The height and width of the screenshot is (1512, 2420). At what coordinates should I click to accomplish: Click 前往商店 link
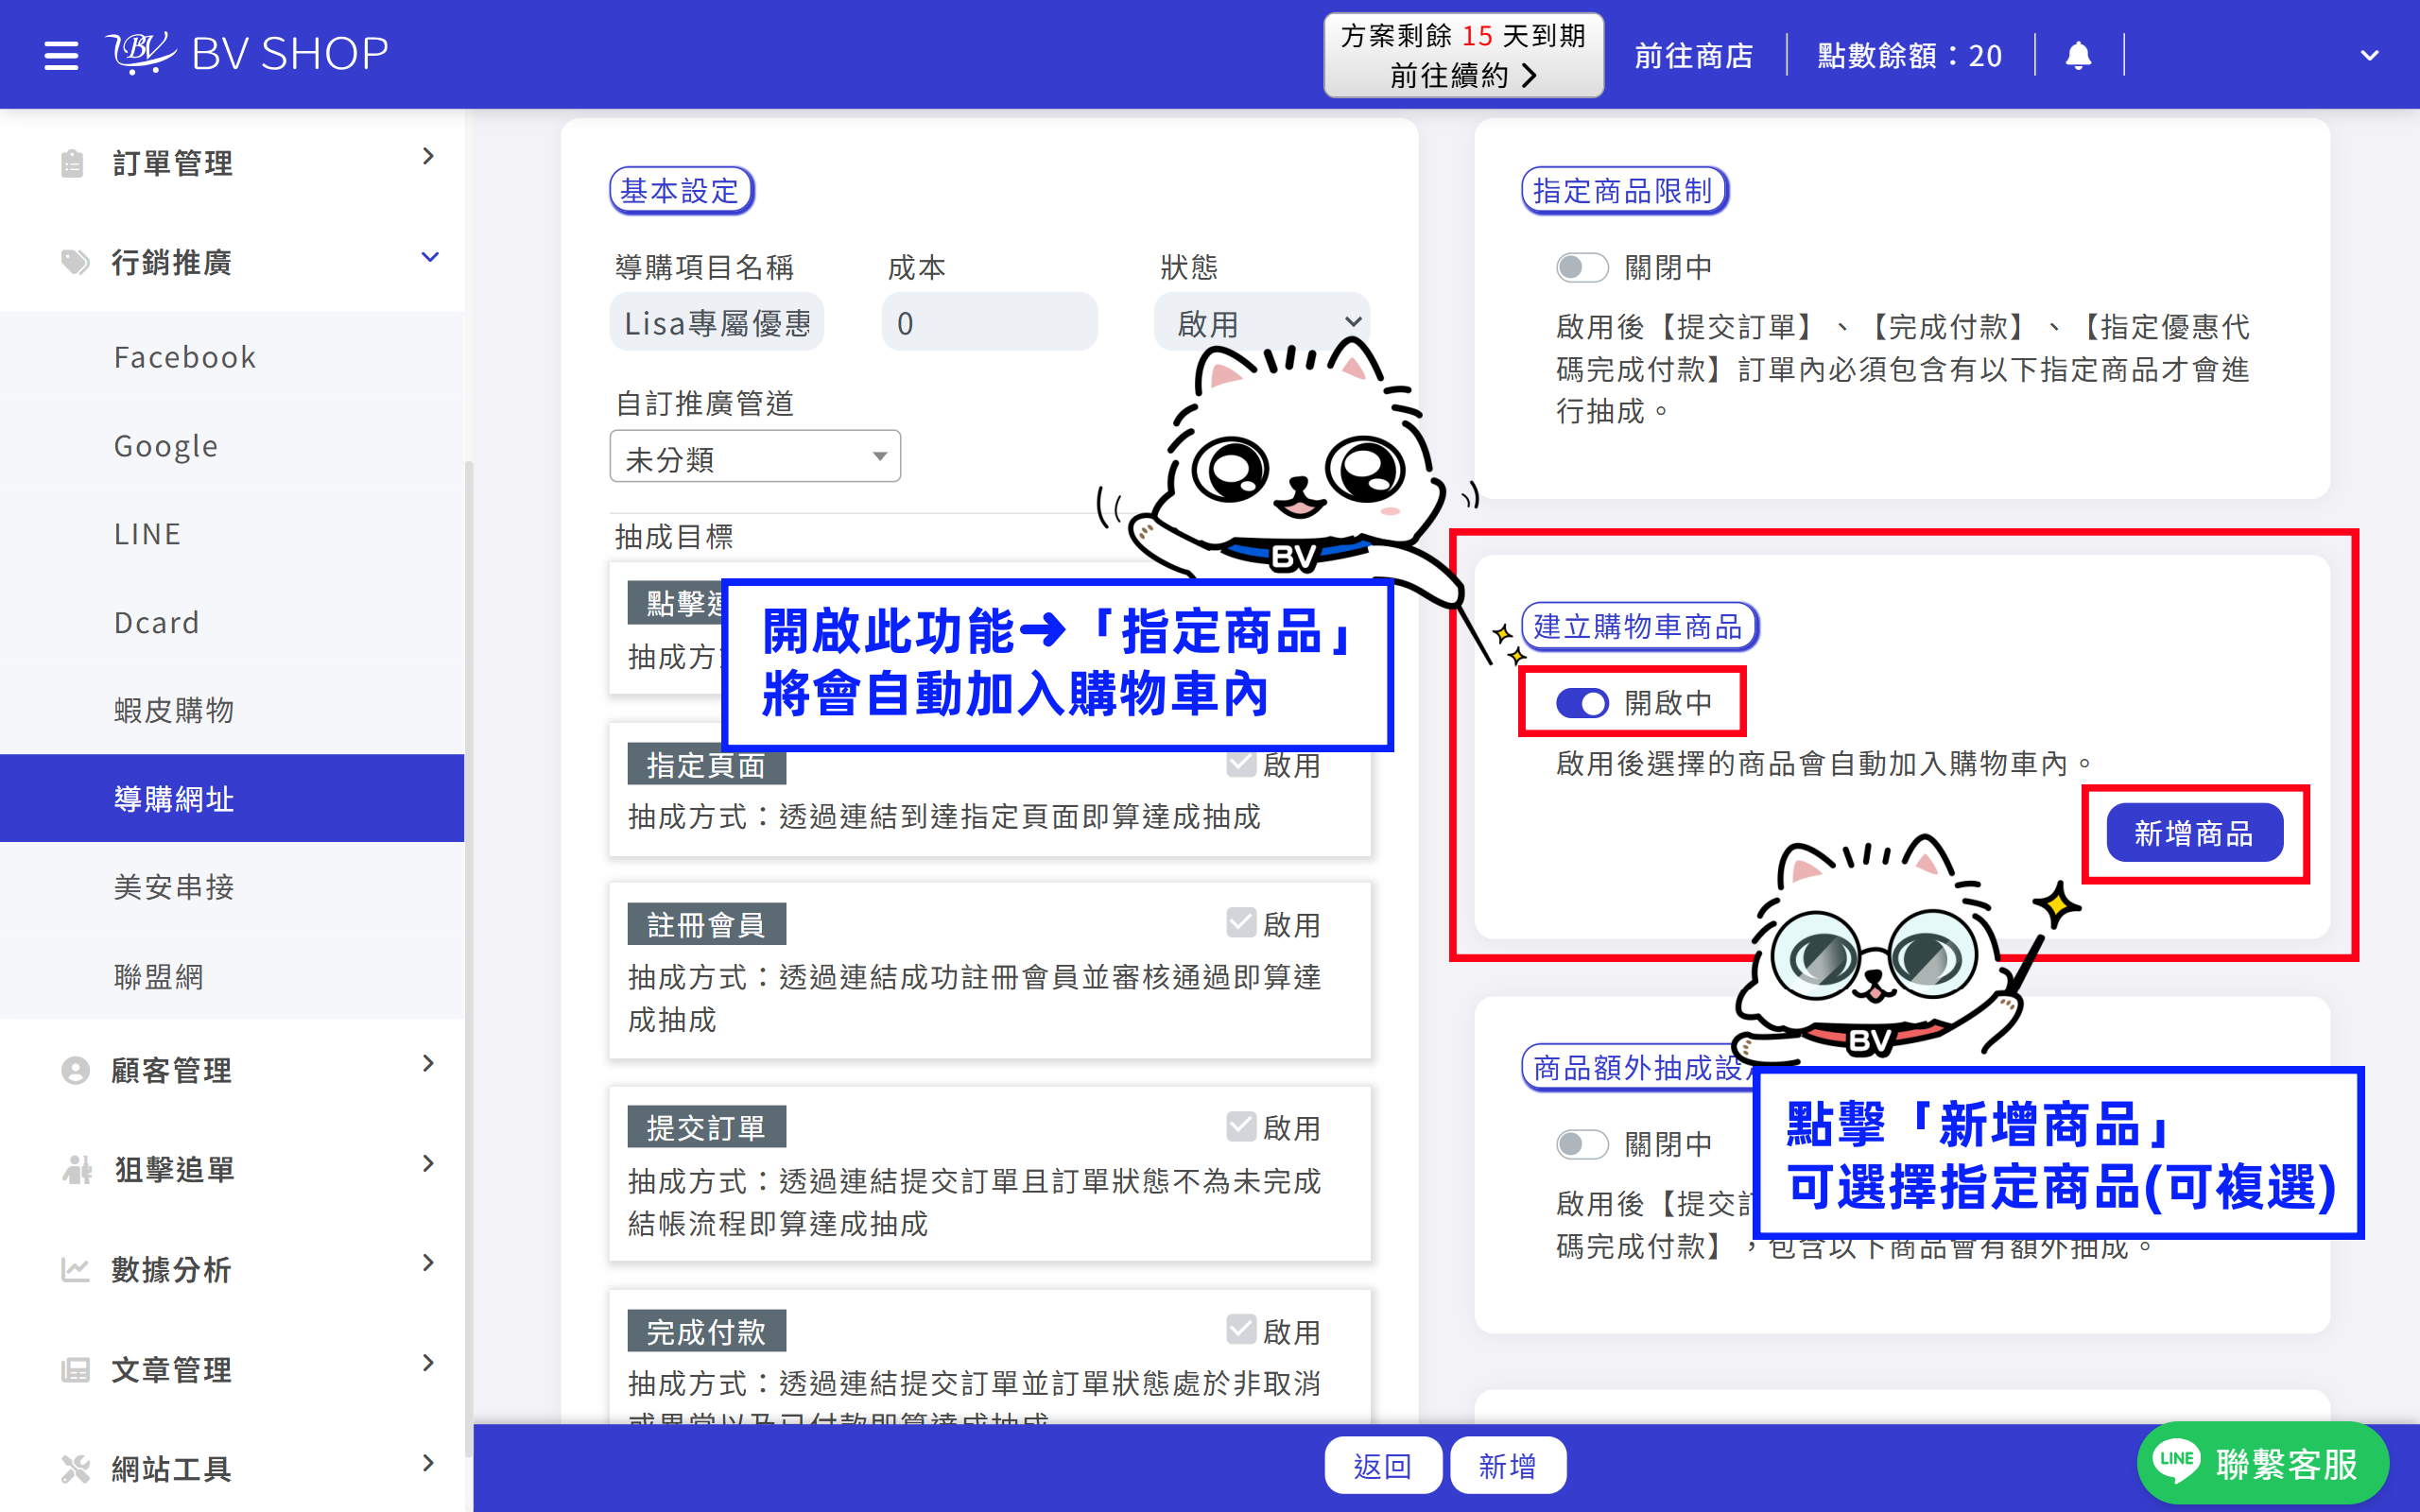point(1693,56)
